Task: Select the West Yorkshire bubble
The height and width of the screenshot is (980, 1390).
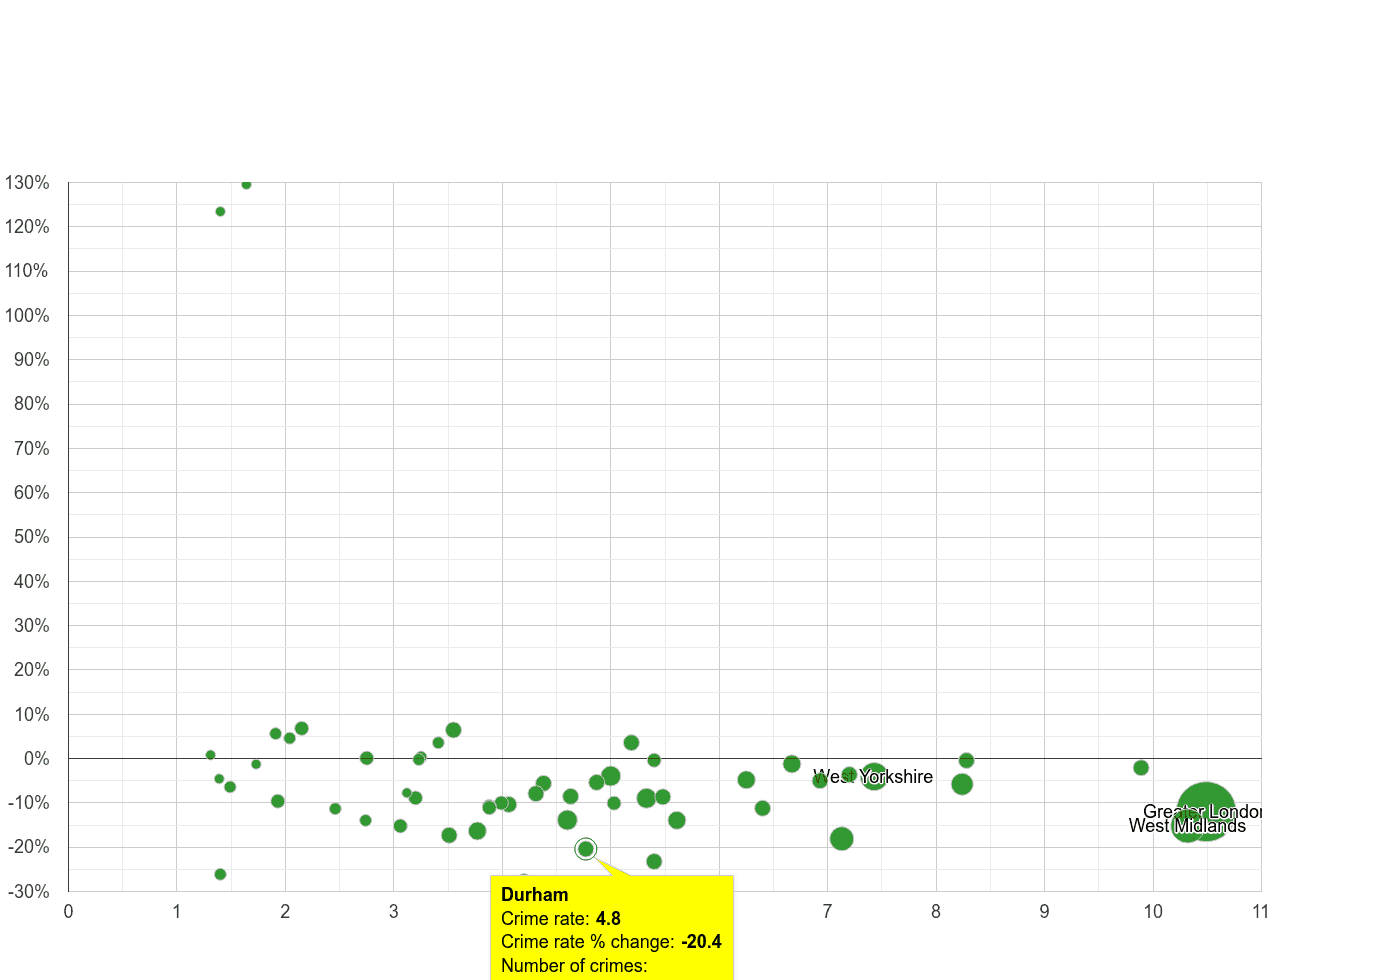Action: [874, 776]
